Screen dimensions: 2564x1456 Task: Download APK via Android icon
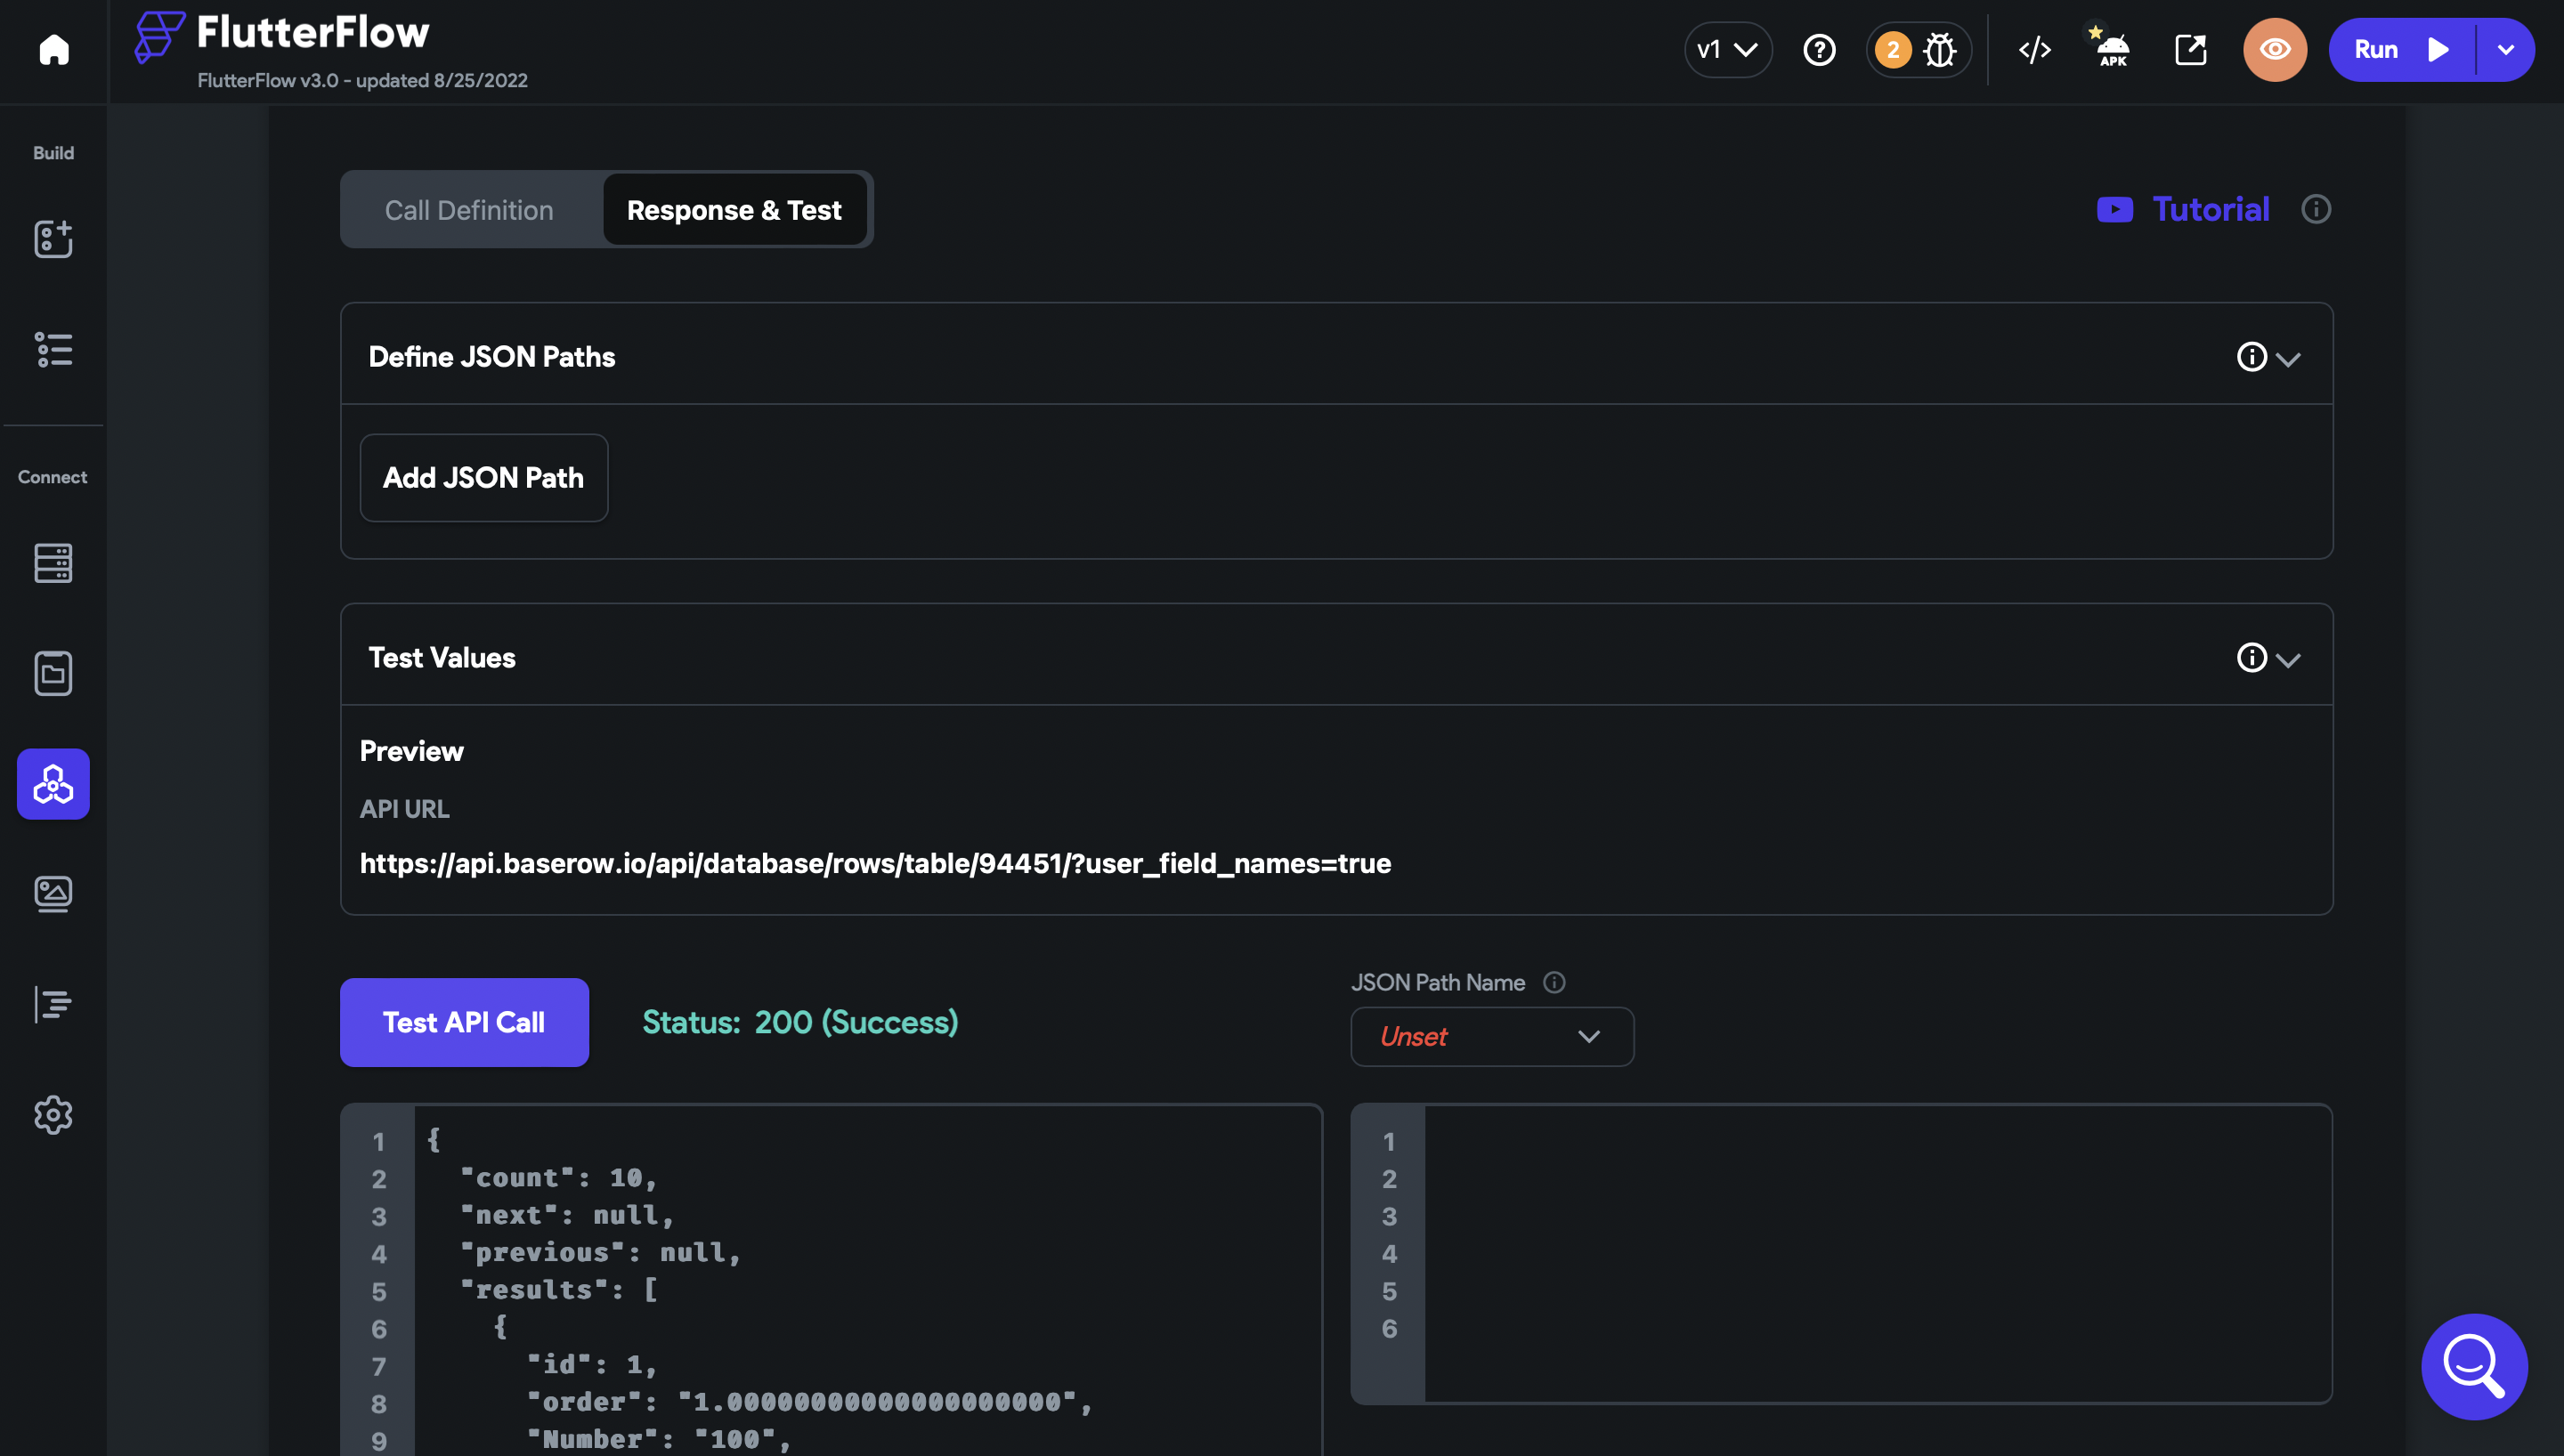(2112, 49)
